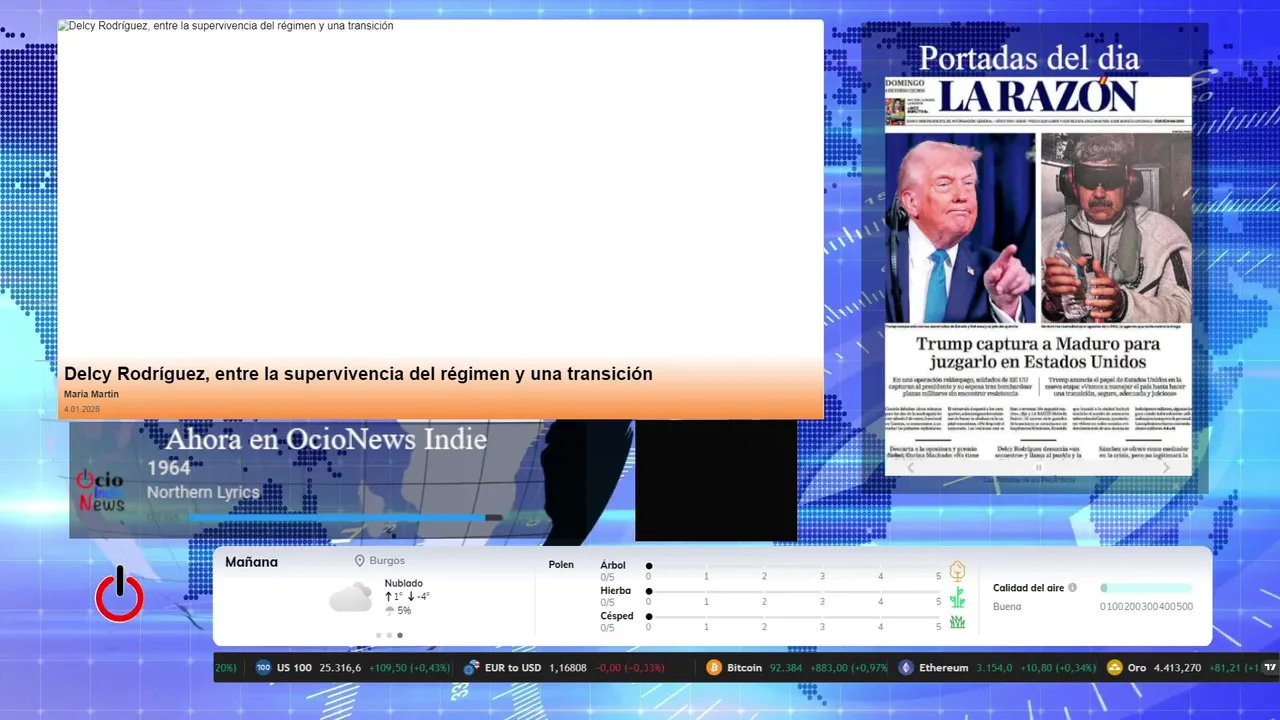Screen dimensions: 1280x720
Task: Click the Hierba pollen level slider
Action: (793, 591)
